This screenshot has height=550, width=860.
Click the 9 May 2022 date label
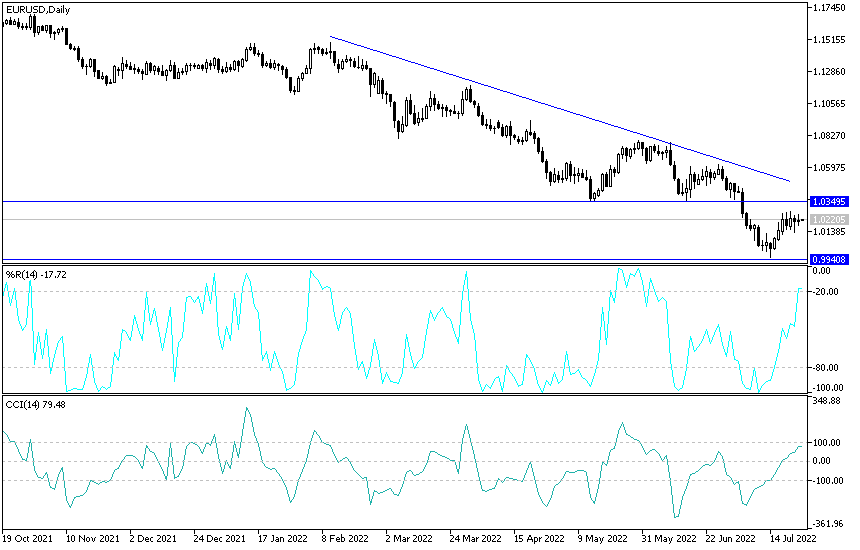602,538
